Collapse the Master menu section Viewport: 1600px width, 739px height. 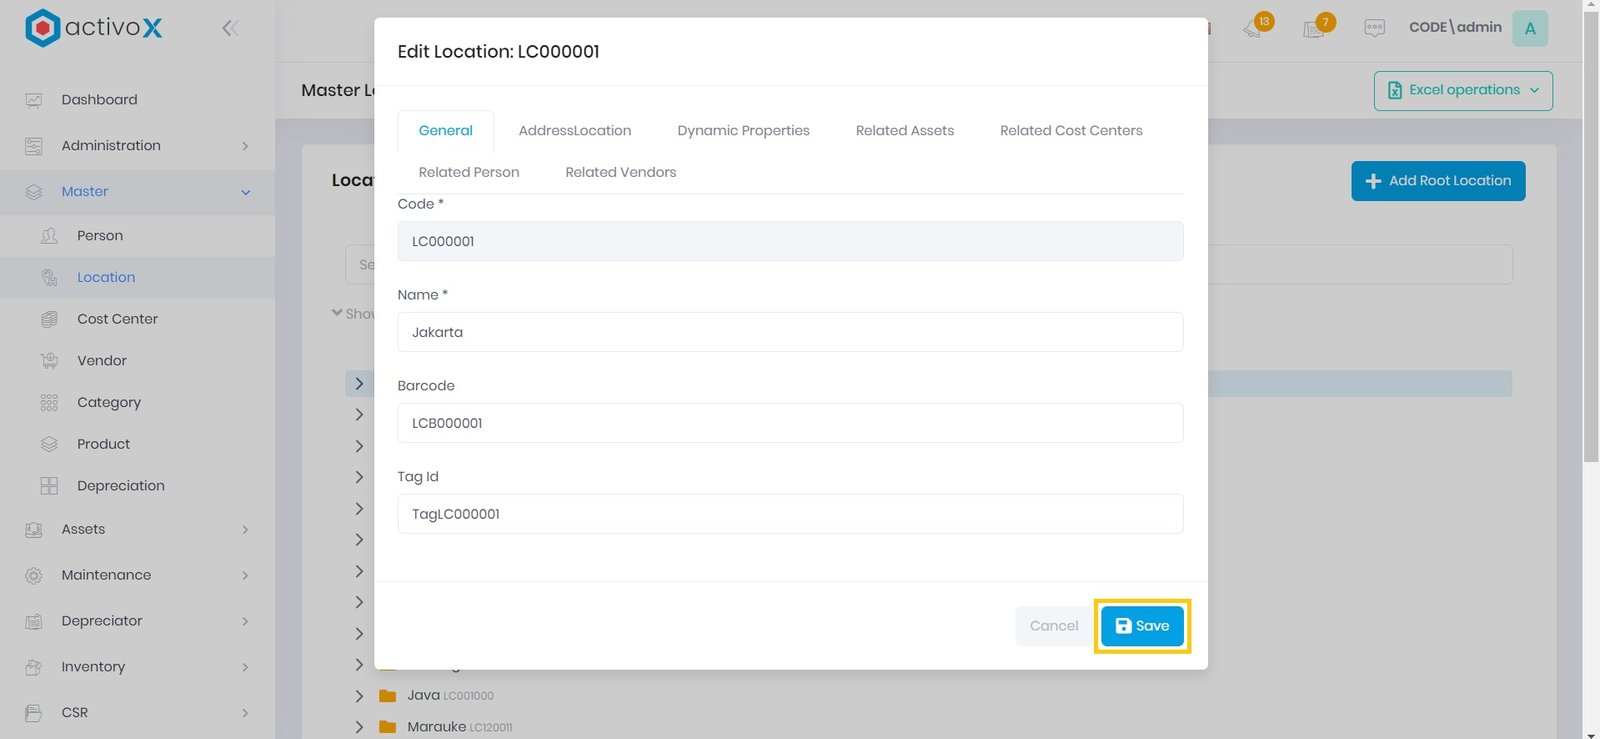pyautogui.click(x=245, y=192)
